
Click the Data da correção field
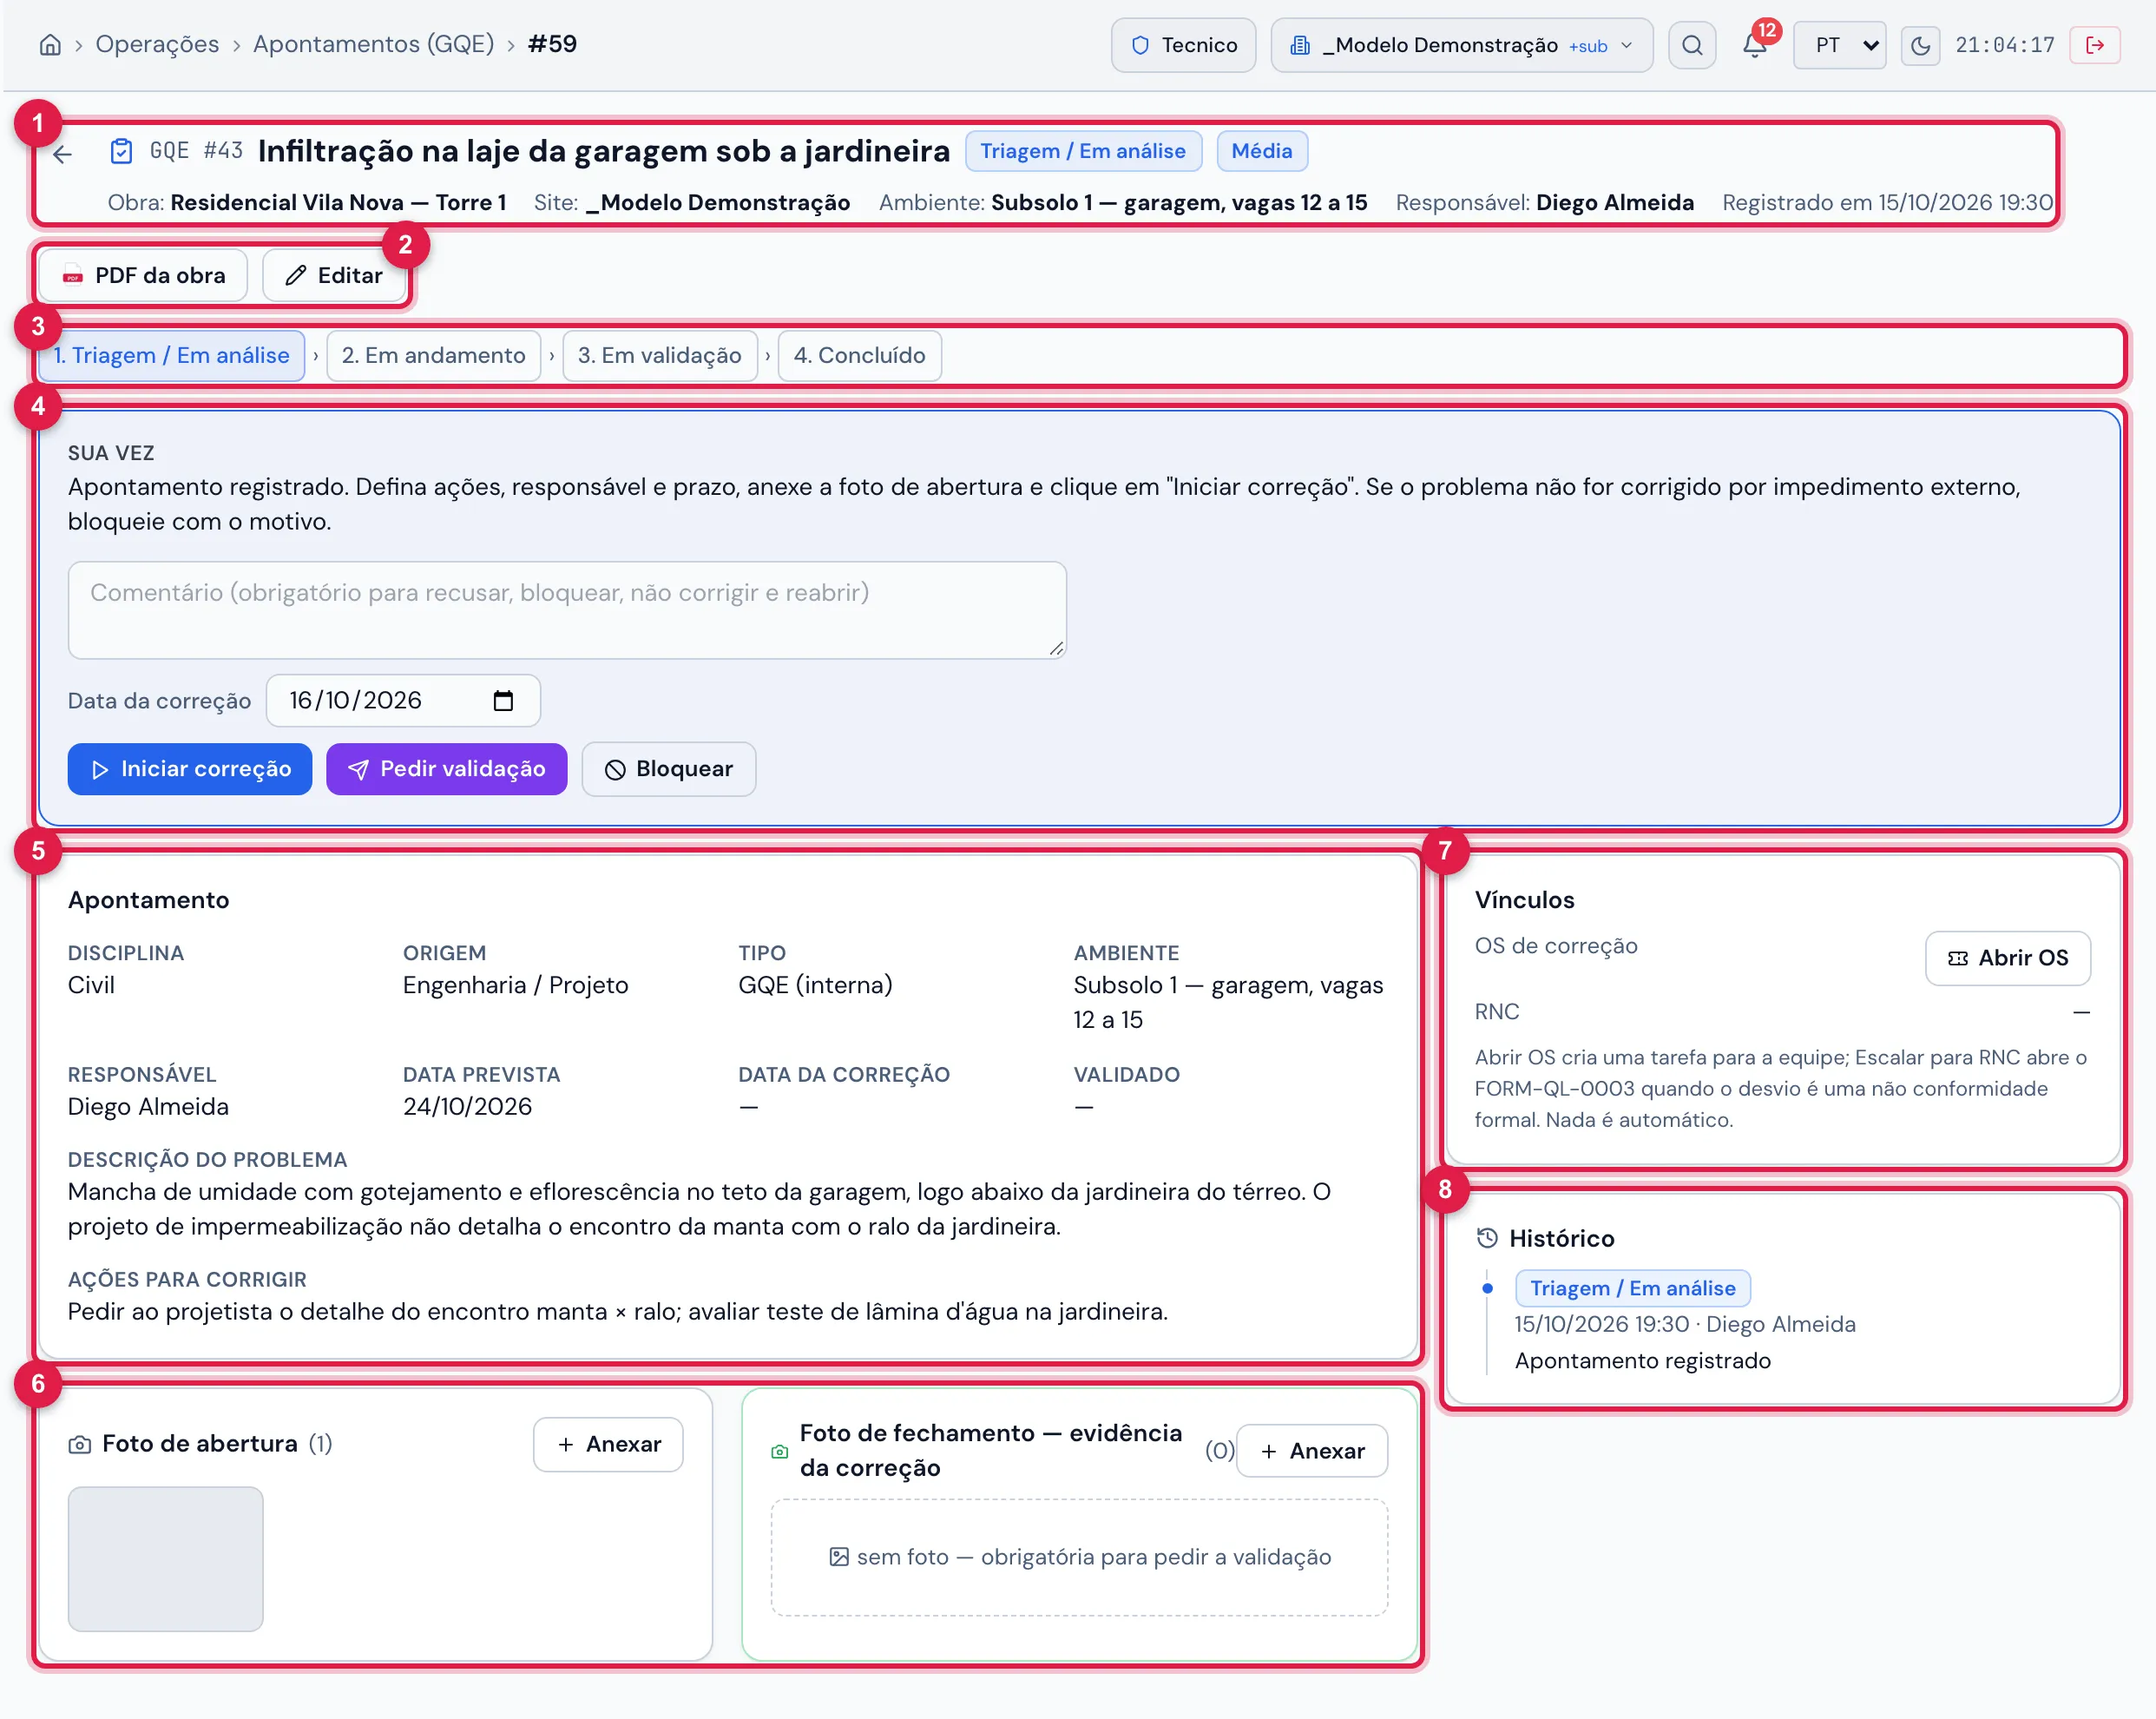(x=403, y=701)
